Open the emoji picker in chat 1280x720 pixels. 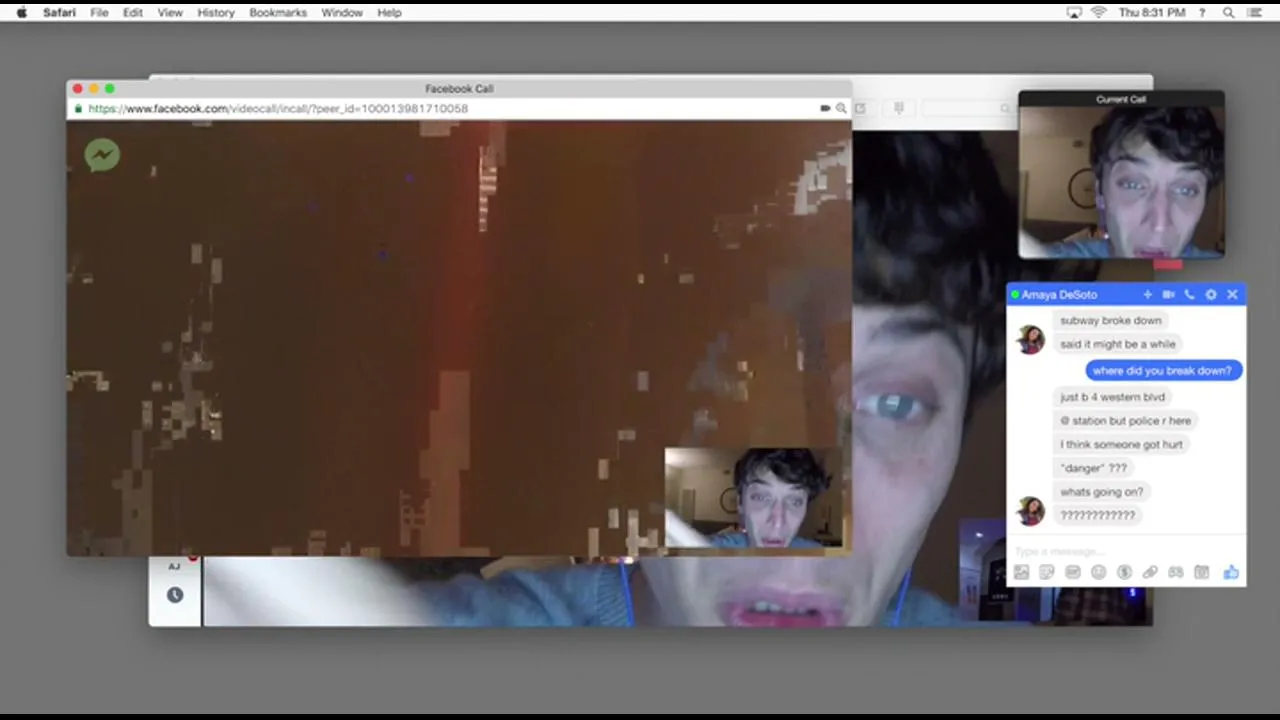(x=1098, y=573)
